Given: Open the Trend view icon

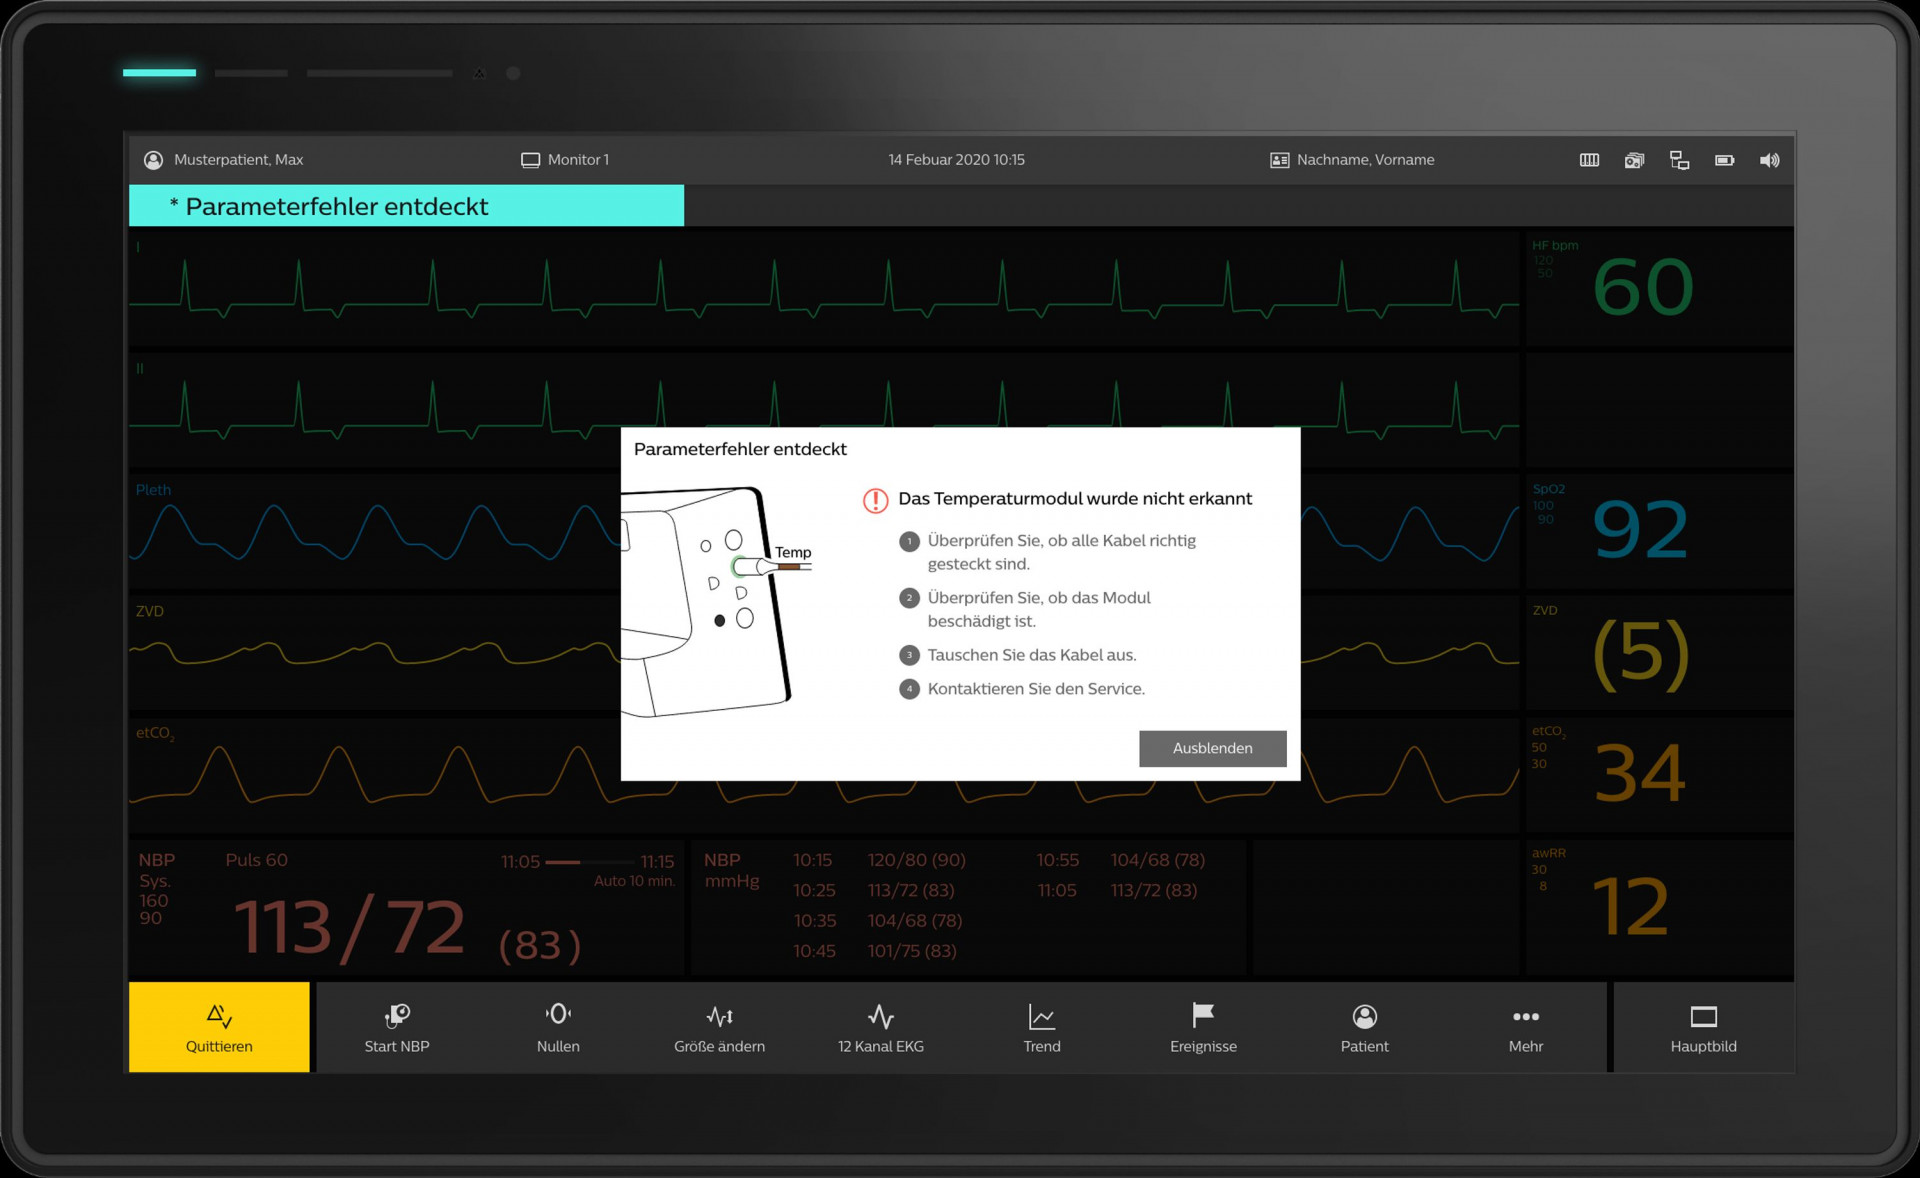Looking at the screenshot, I should pyautogui.click(x=1041, y=1027).
